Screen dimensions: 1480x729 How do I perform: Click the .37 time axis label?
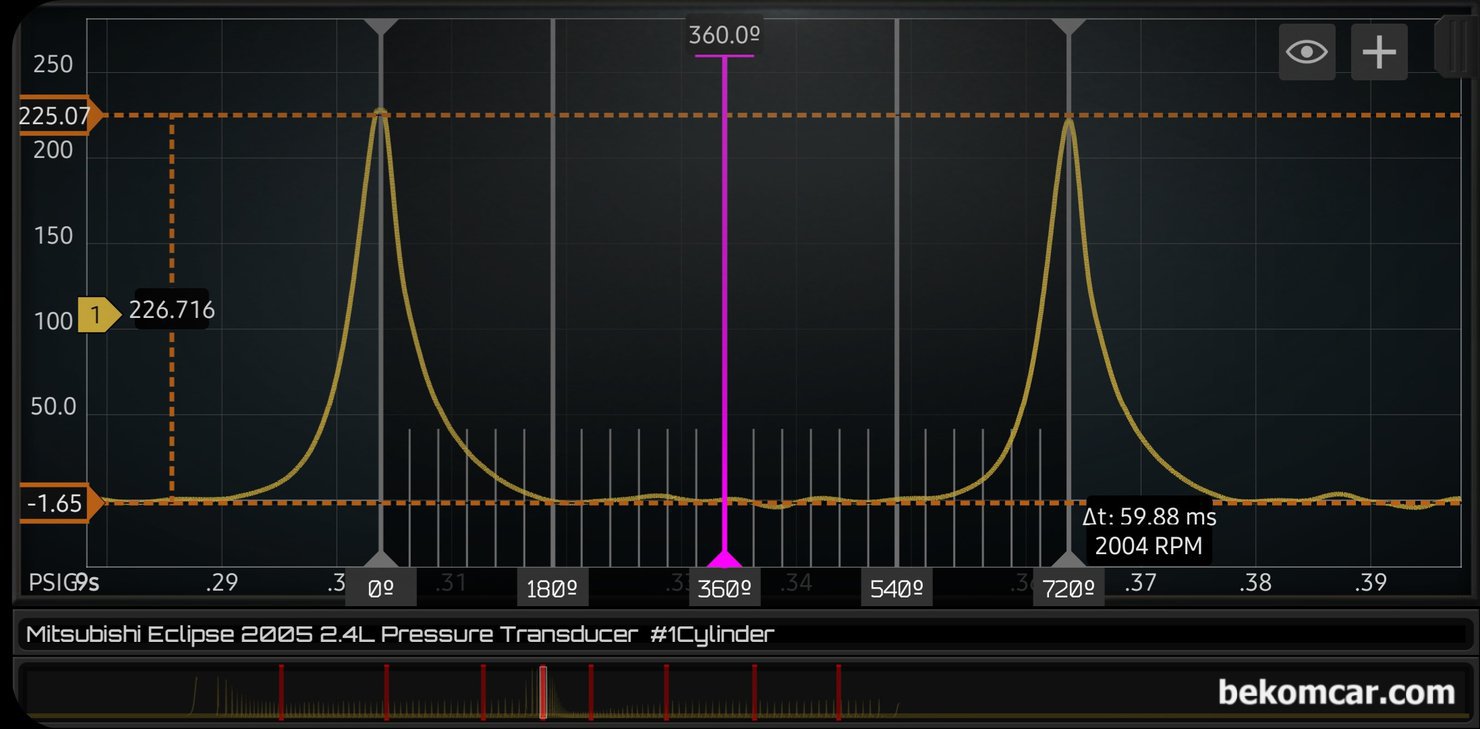coord(1139,583)
